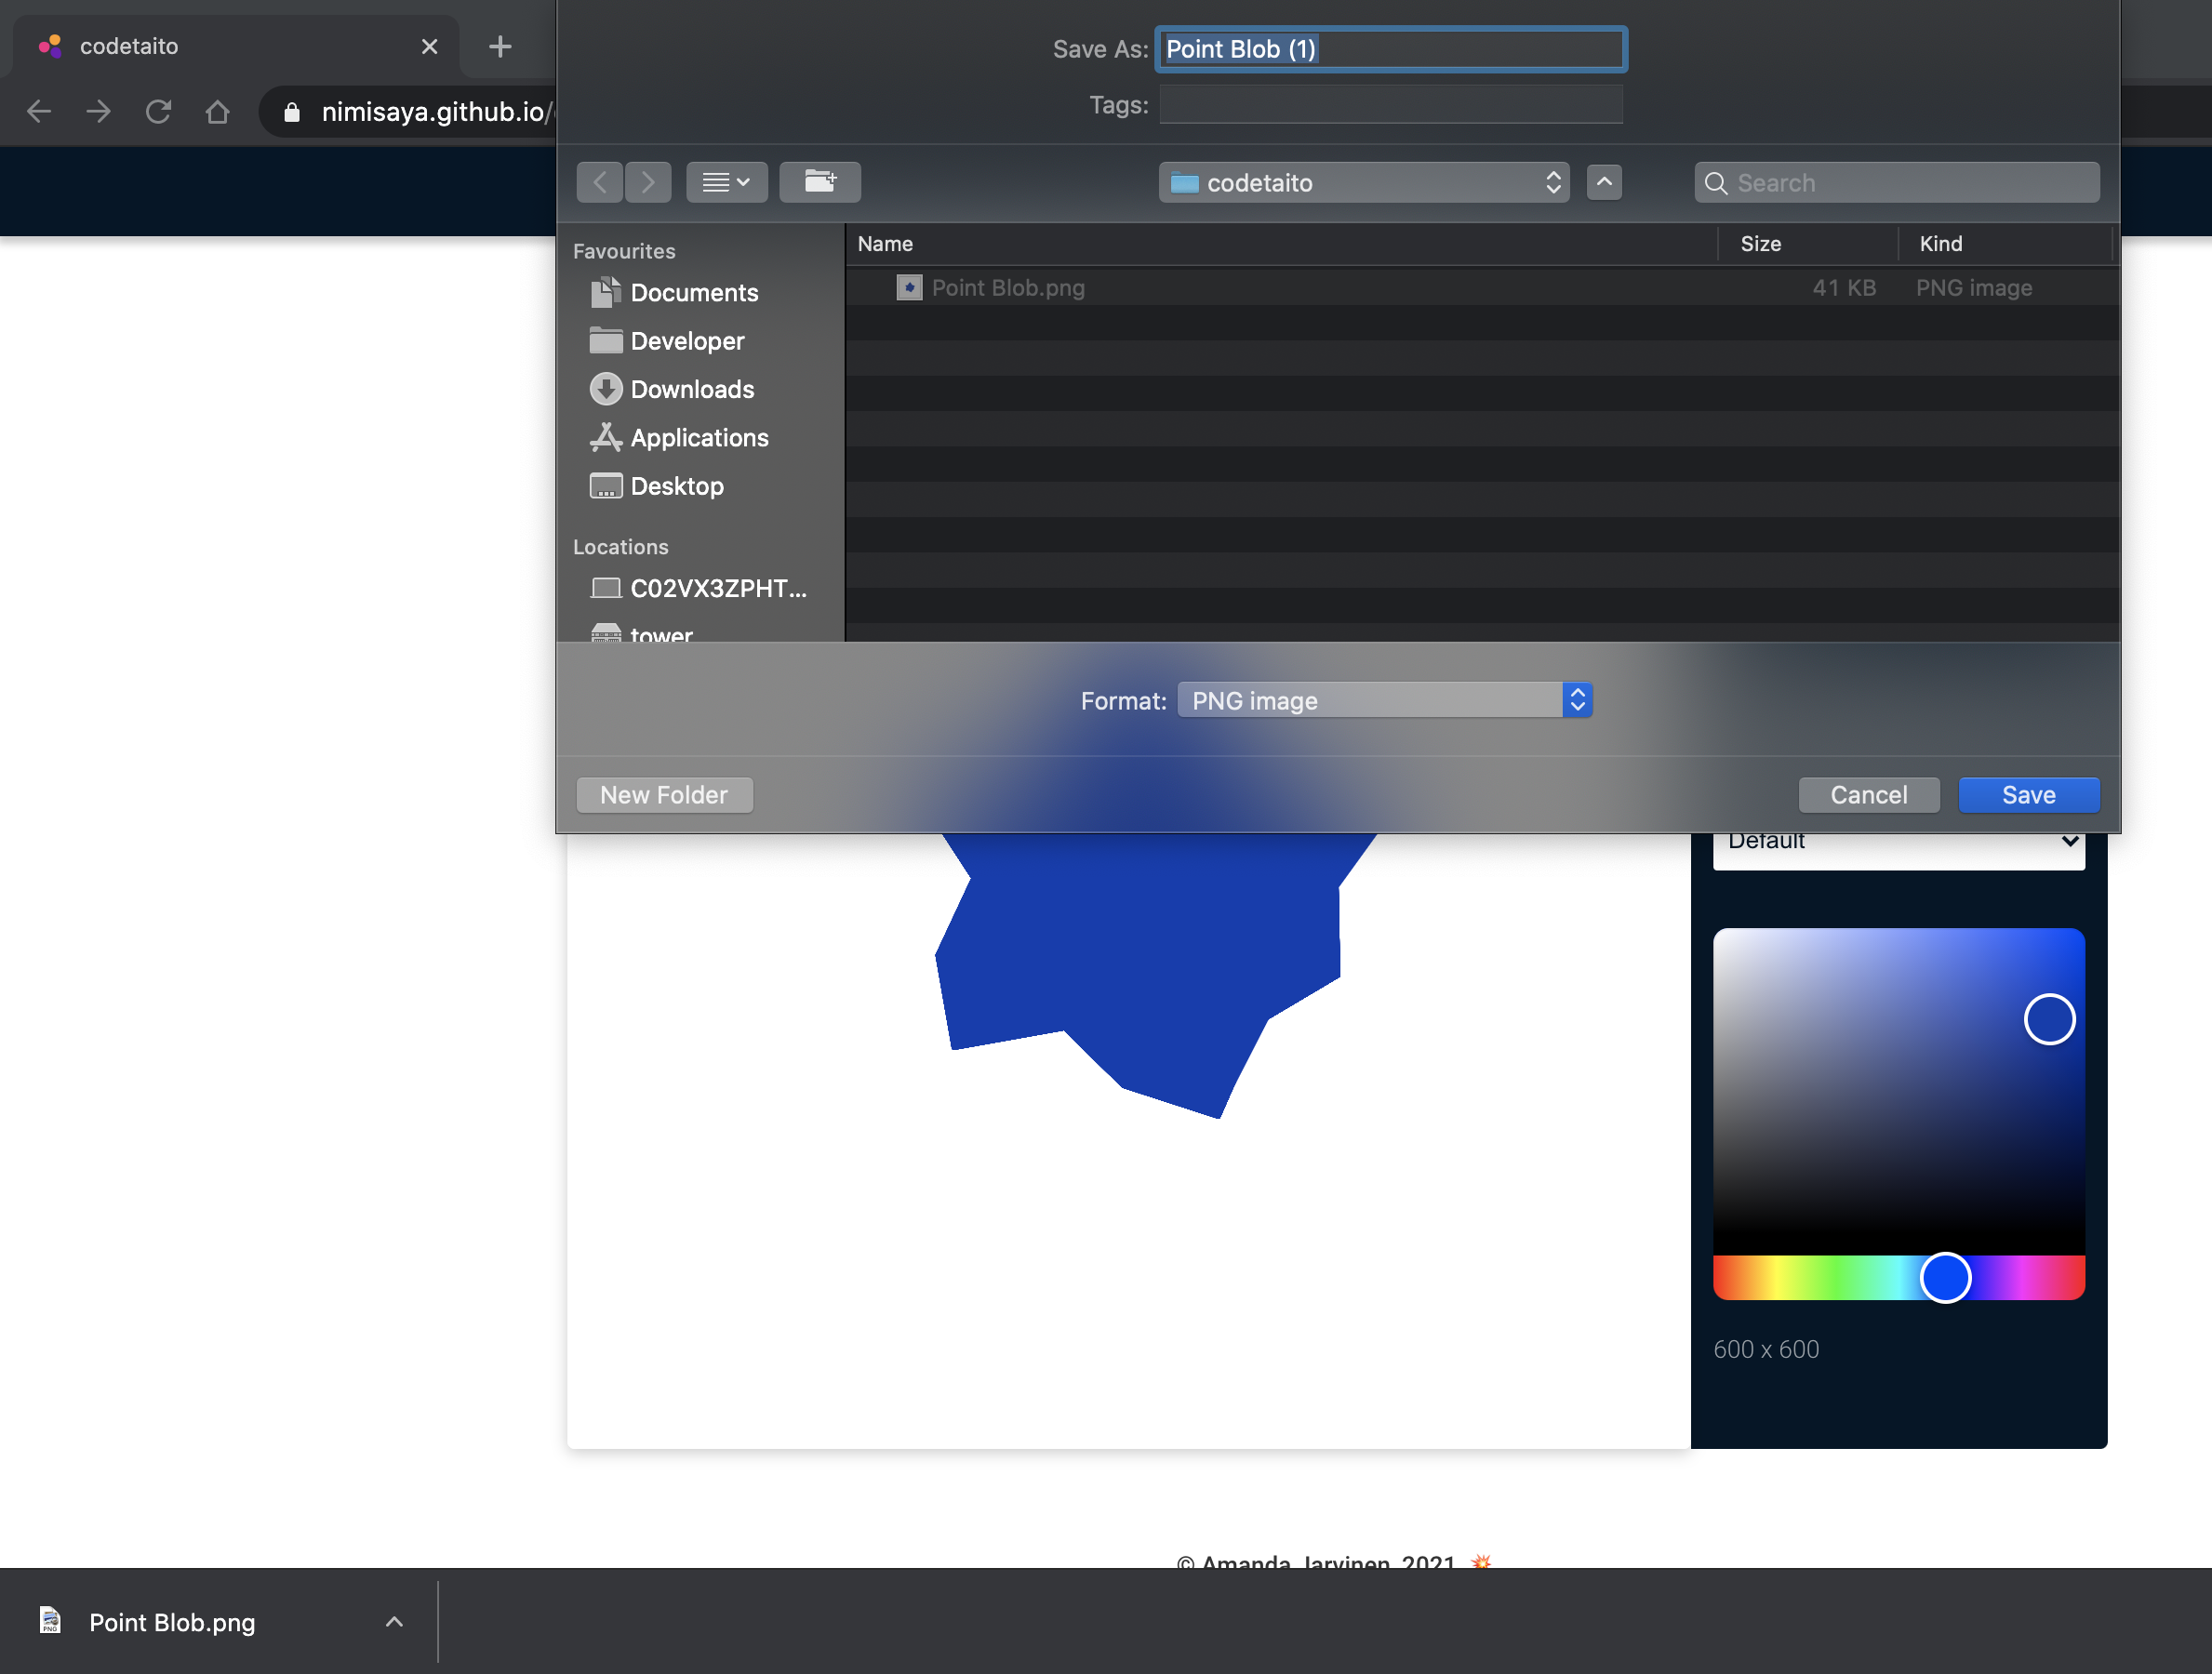Reload the browser page
The image size is (2212, 1674).
[x=158, y=111]
